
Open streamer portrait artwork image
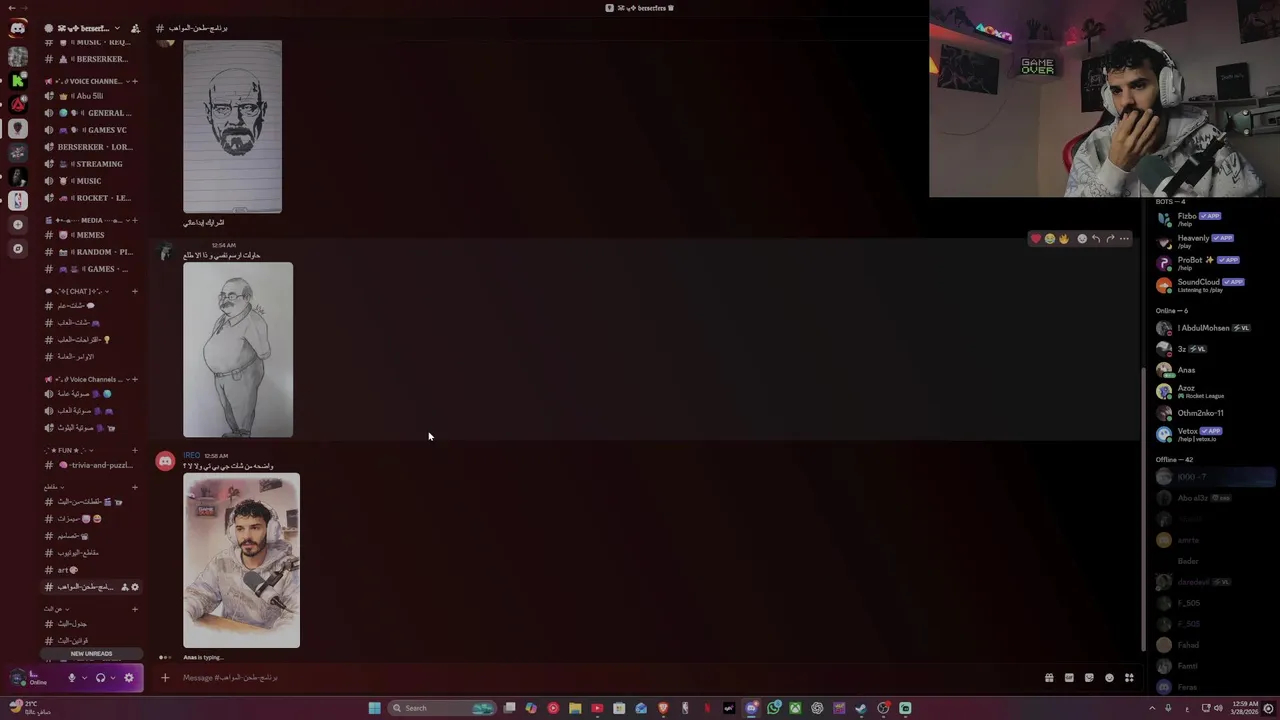[x=241, y=561]
